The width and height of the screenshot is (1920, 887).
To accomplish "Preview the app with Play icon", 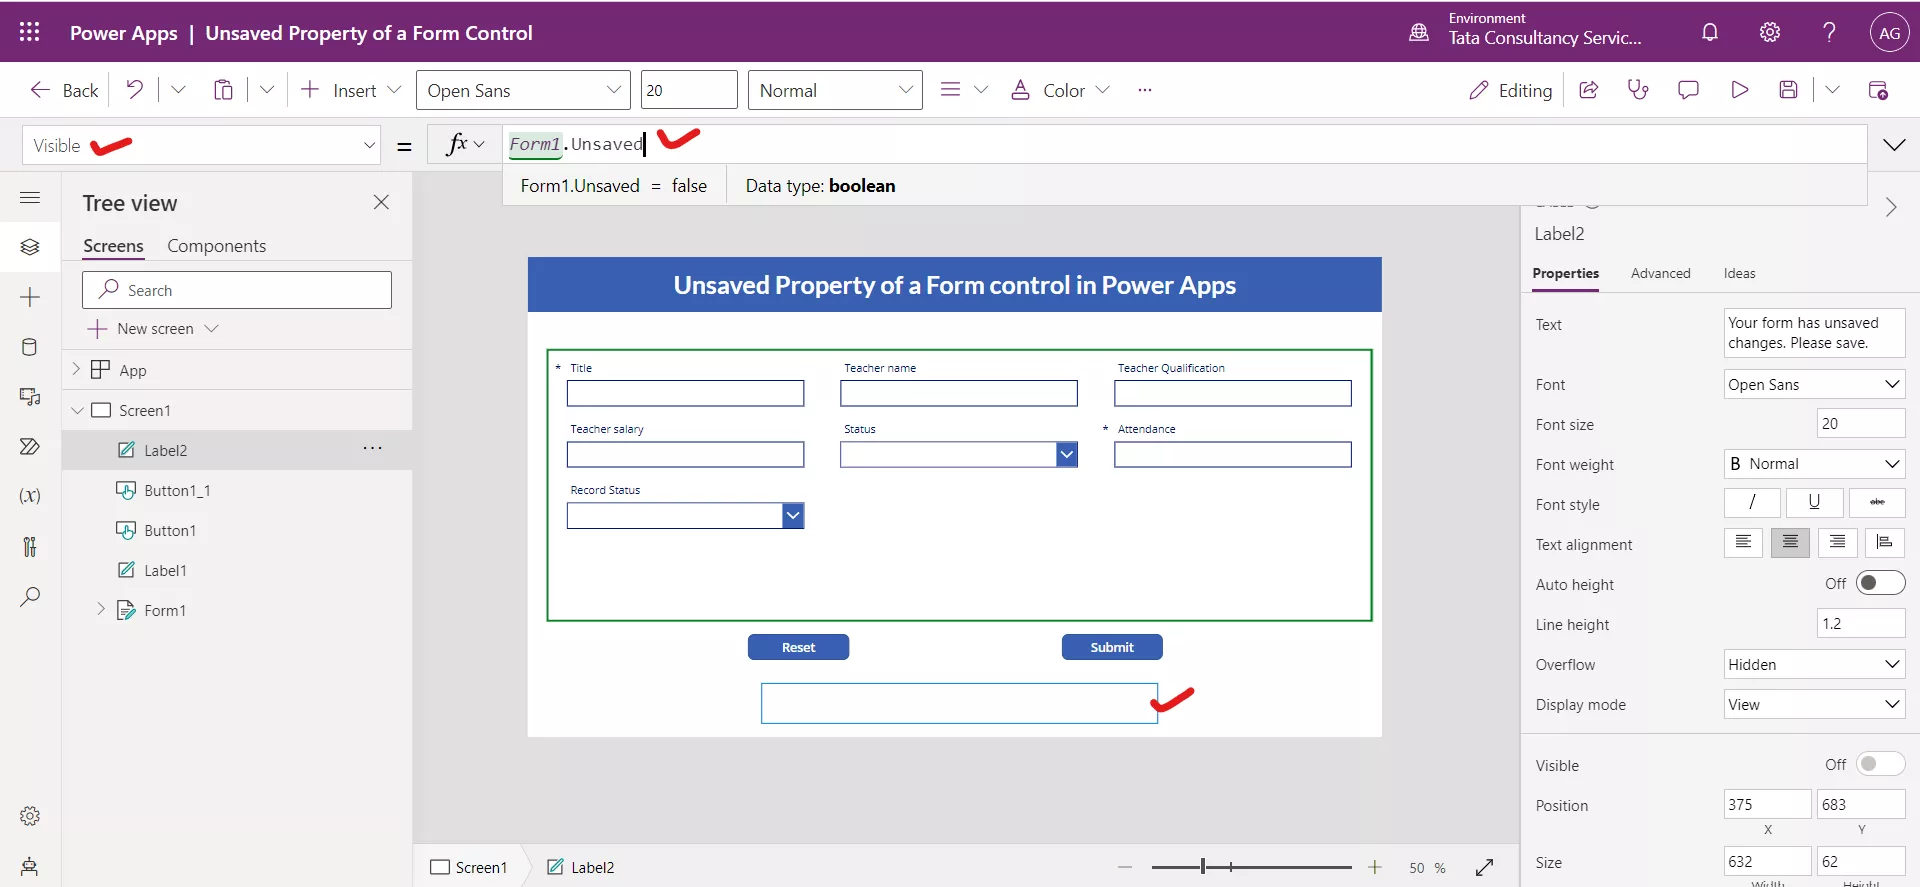I will [1739, 90].
